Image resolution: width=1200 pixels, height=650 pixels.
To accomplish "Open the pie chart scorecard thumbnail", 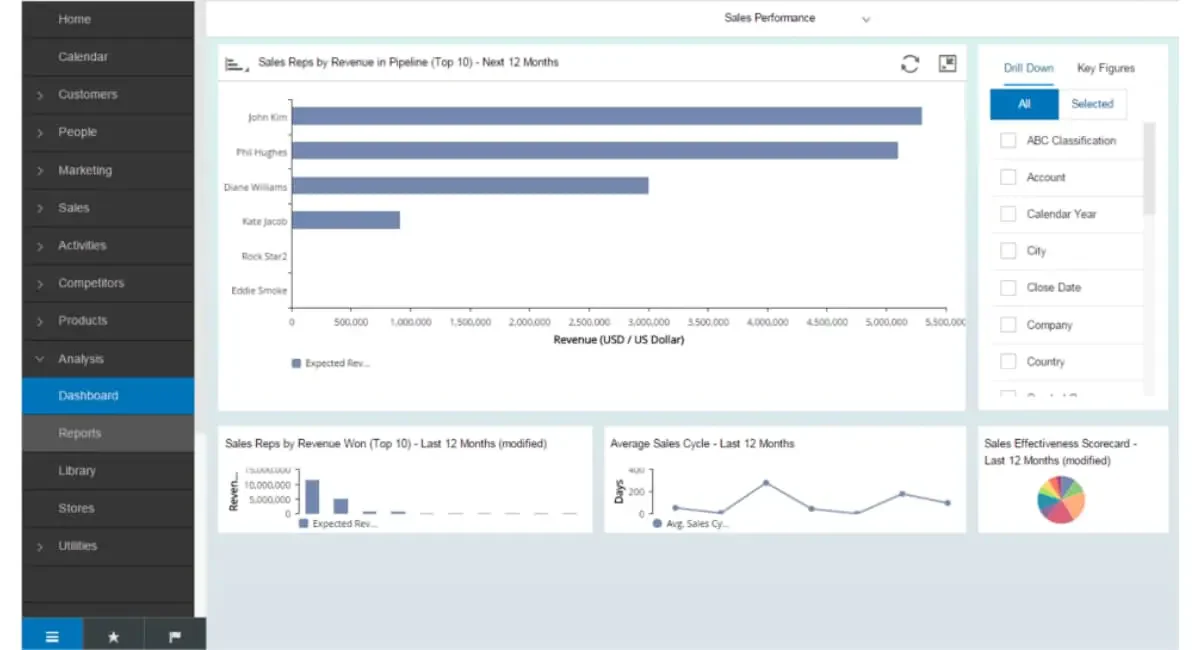I will (1060, 498).
